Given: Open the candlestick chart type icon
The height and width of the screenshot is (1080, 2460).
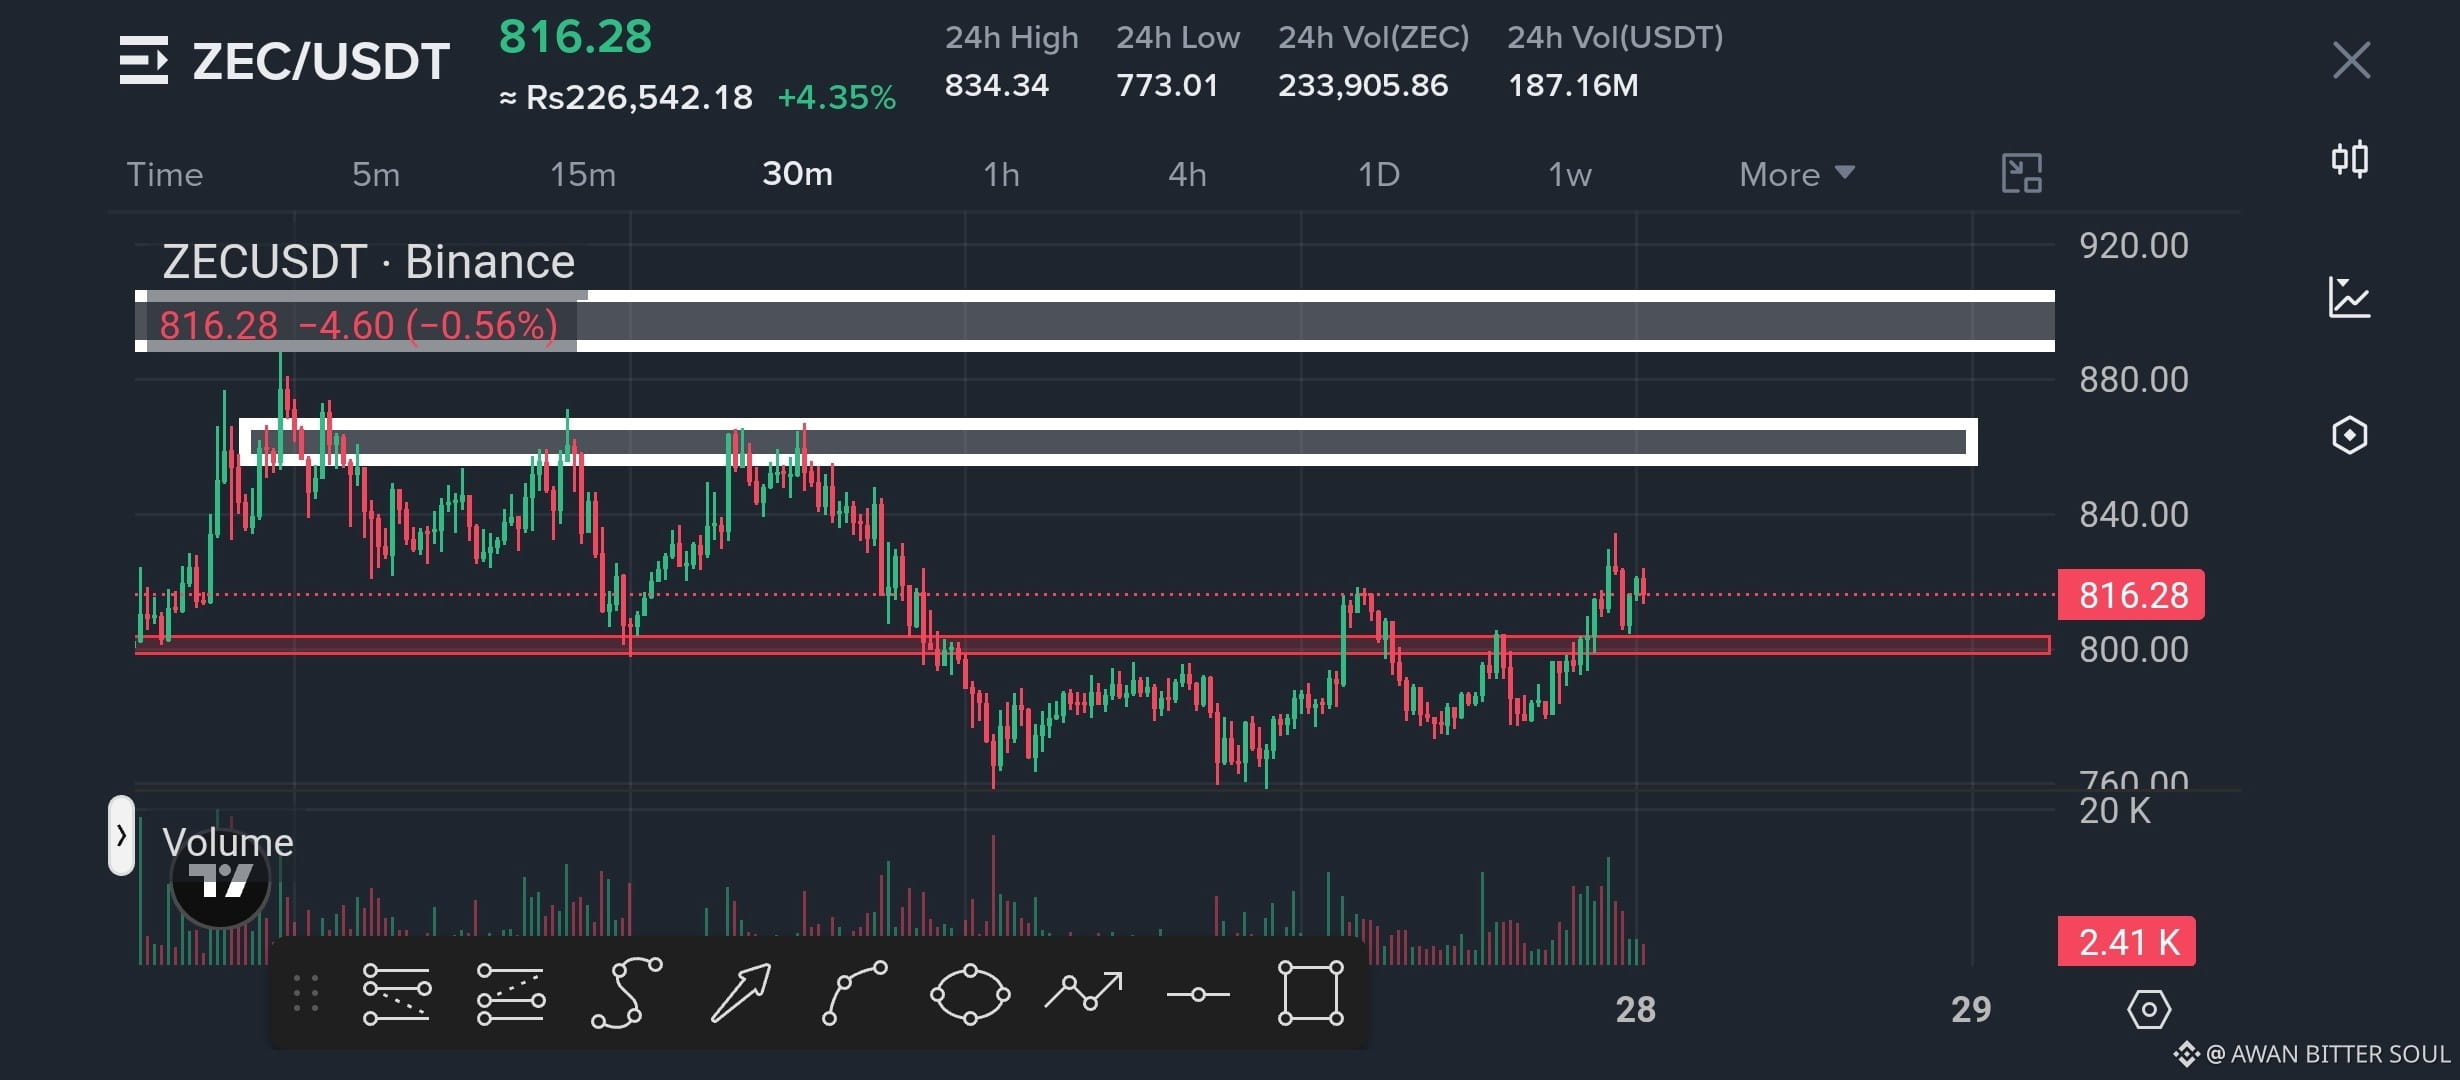Looking at the screenshot, I should [2349, 159].
